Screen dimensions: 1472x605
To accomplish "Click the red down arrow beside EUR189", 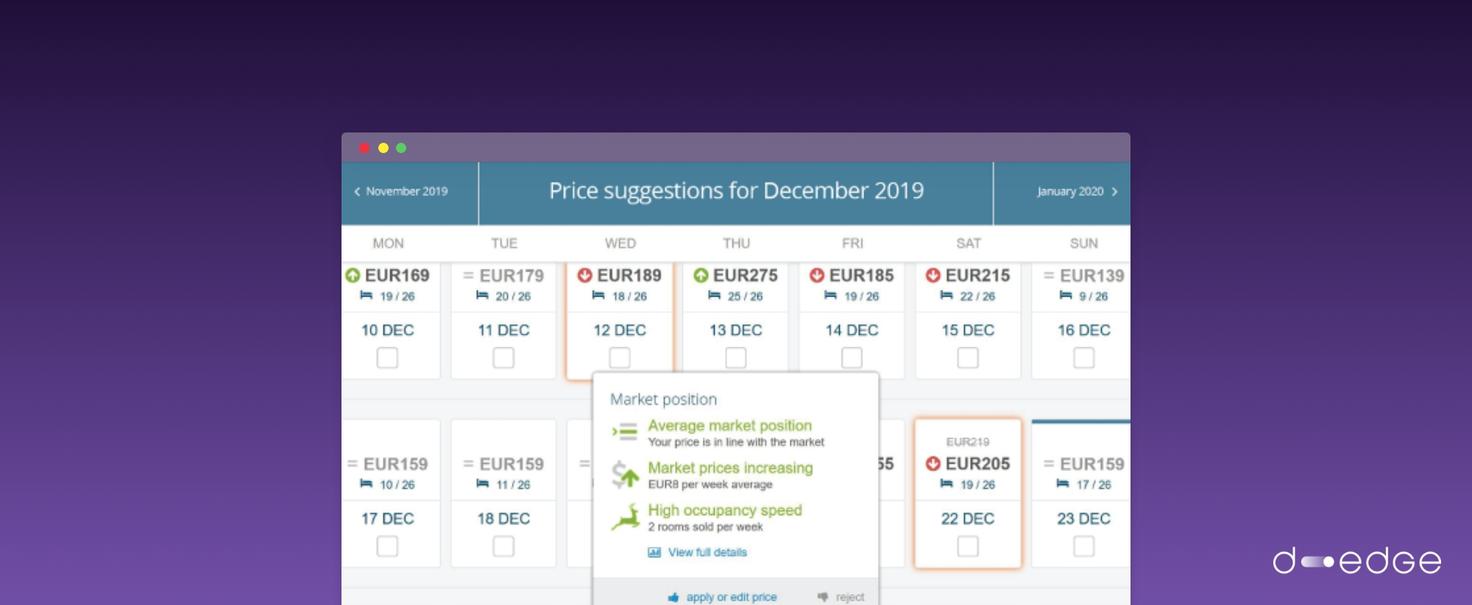I will (x=585, y=275).
